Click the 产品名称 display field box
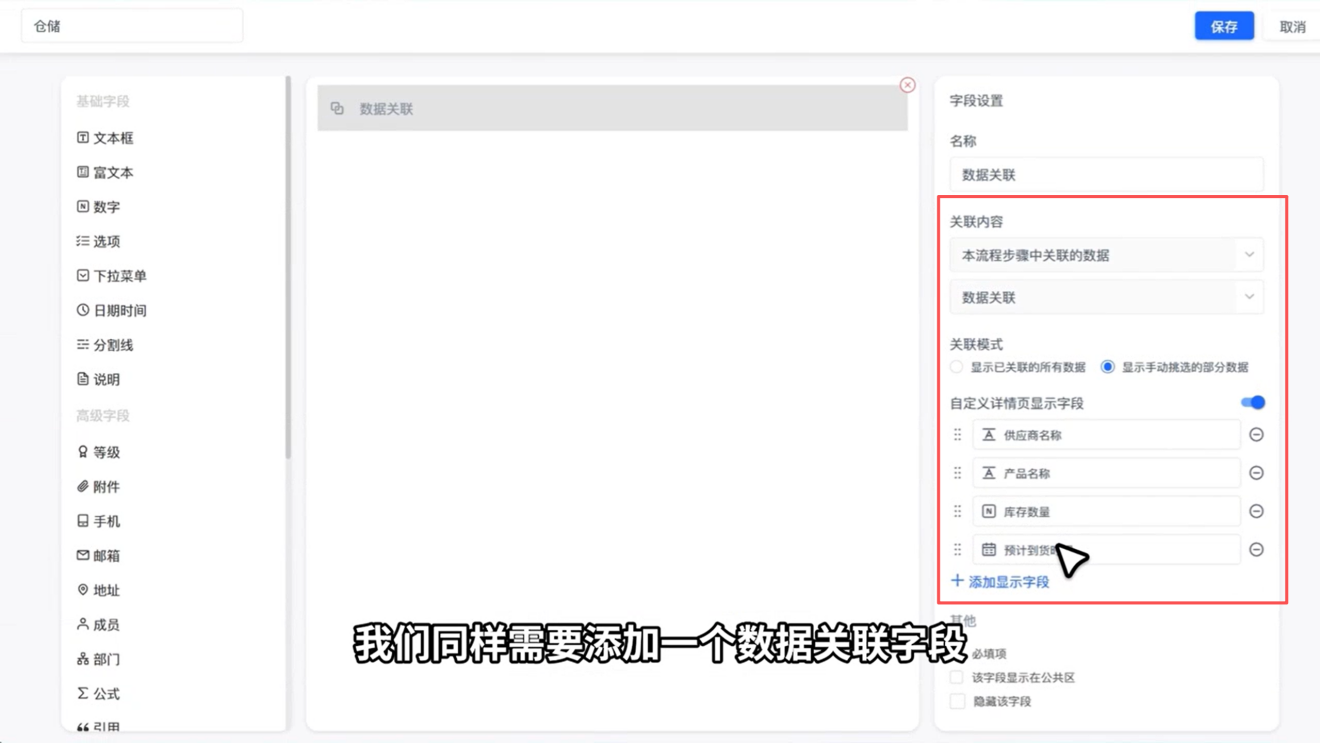1320x743 pixels. click(x=1106, y=473)
